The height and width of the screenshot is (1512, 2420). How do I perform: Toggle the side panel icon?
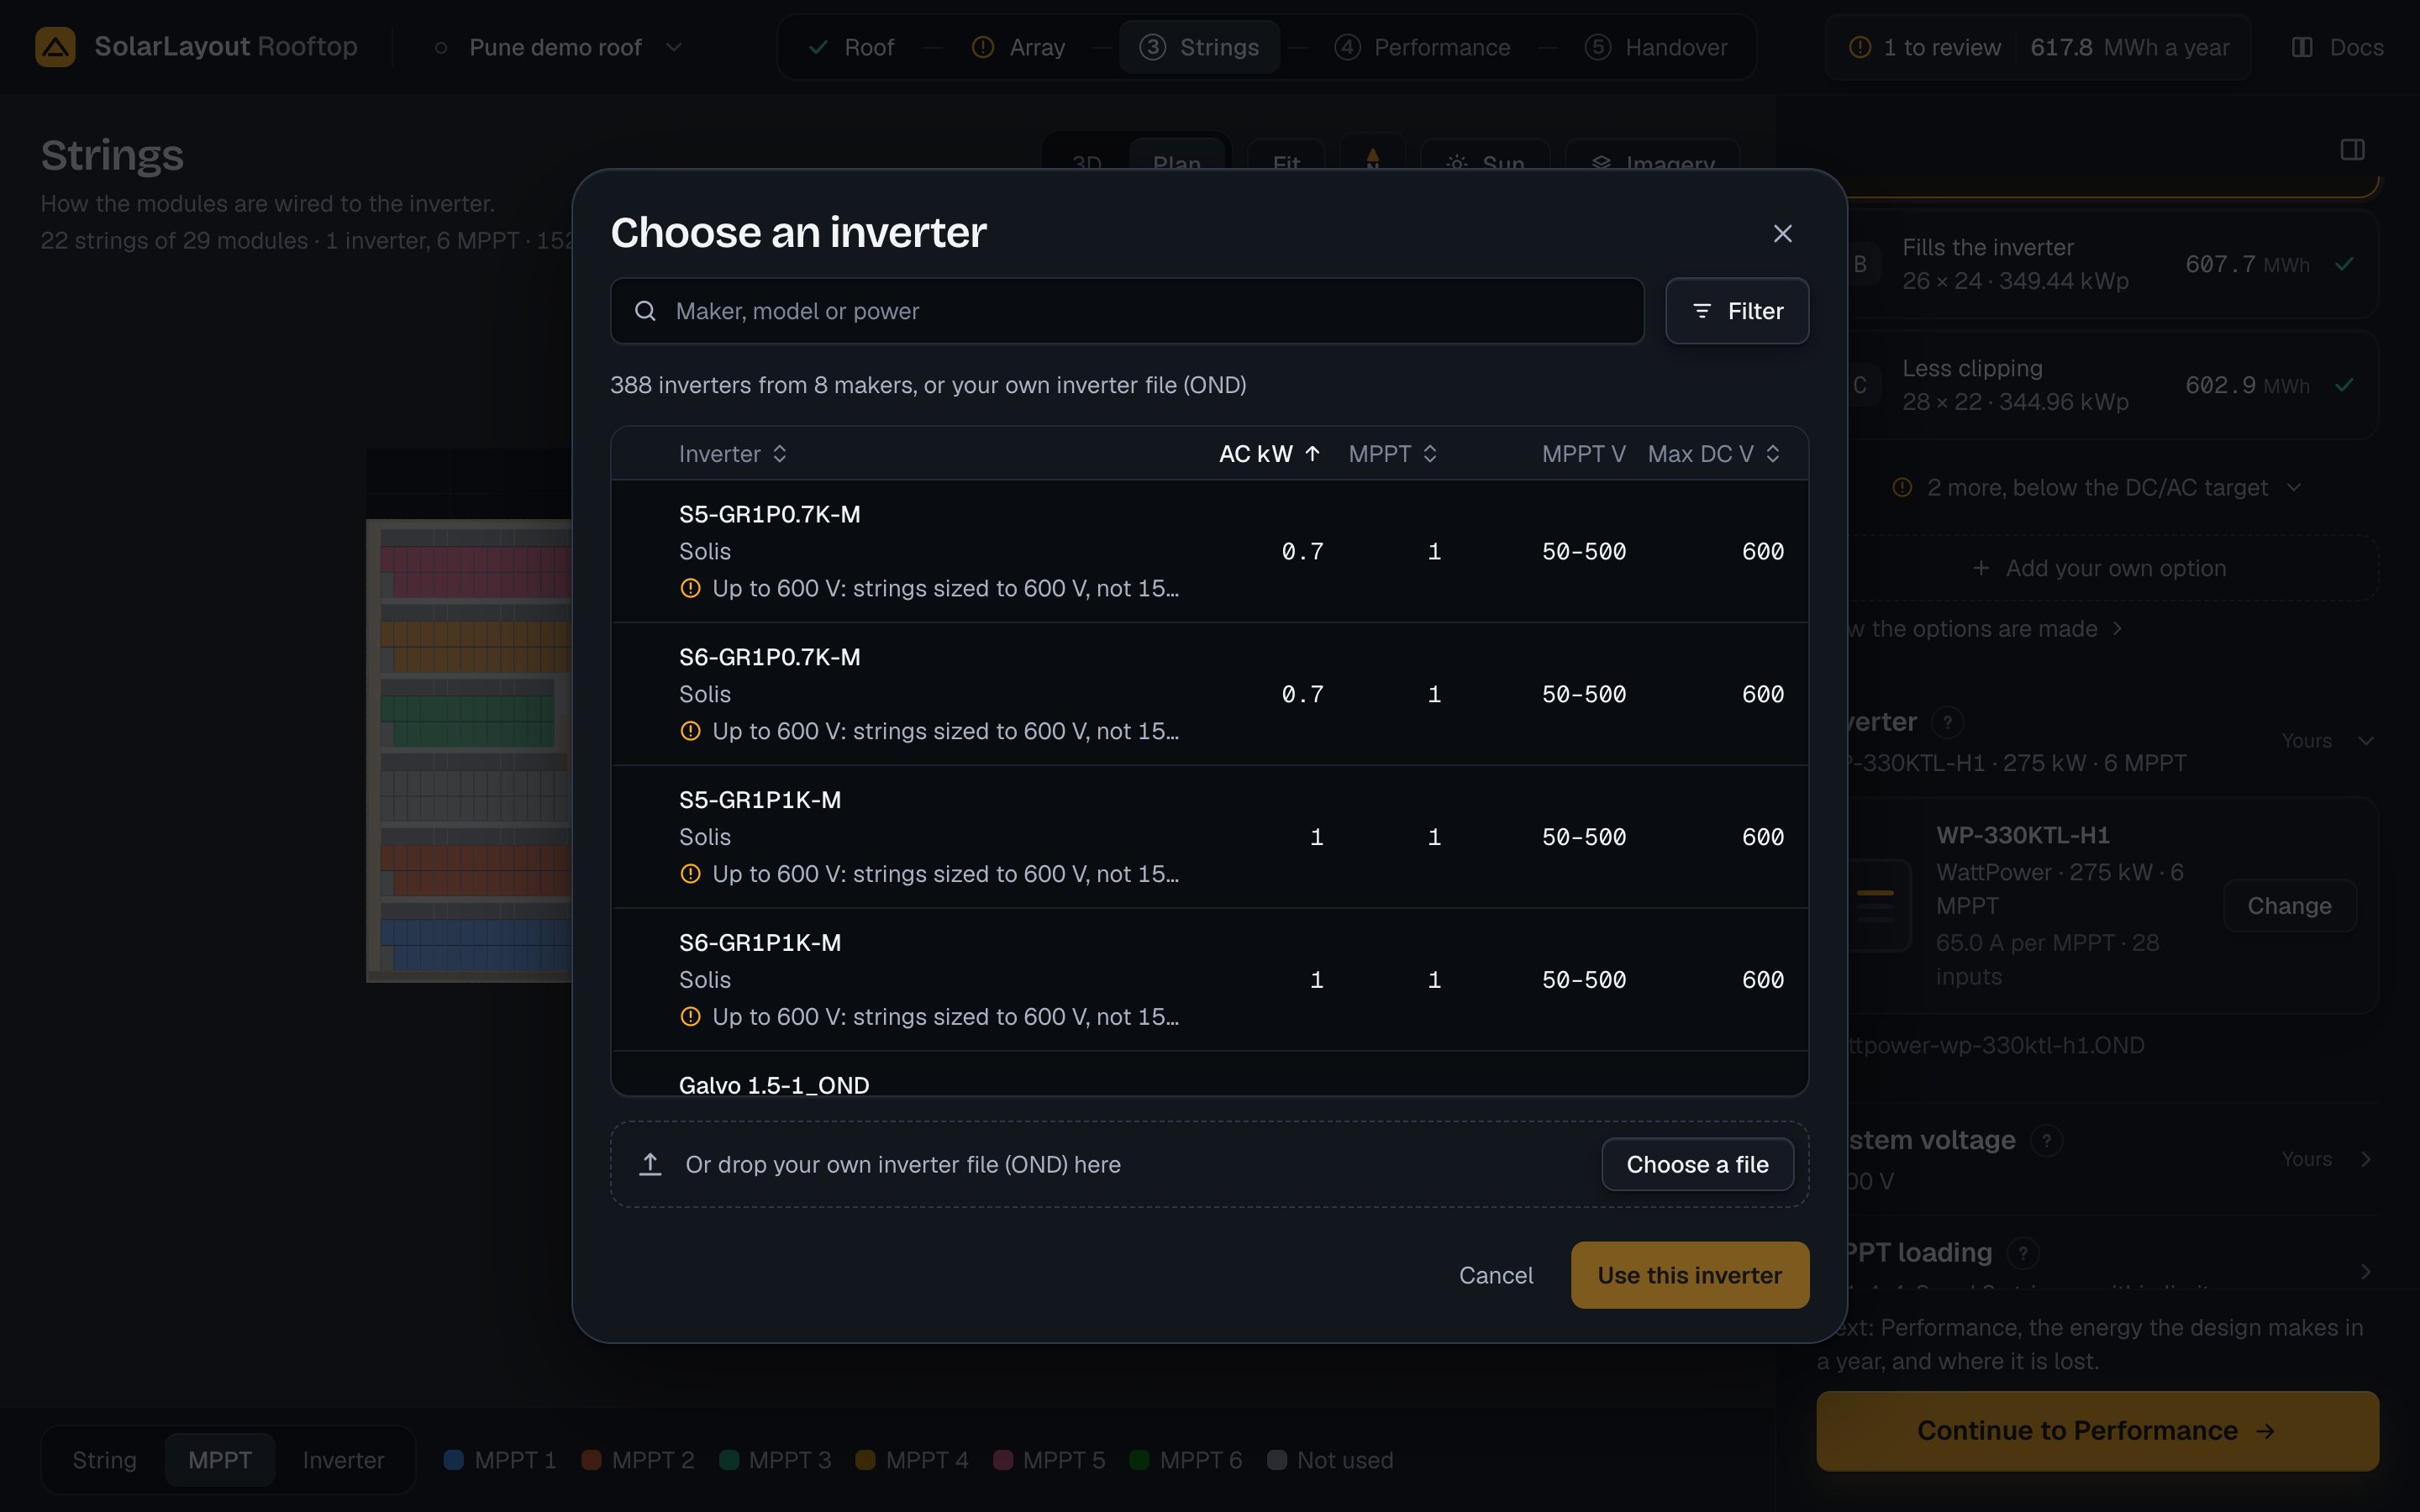[2352, 150]
